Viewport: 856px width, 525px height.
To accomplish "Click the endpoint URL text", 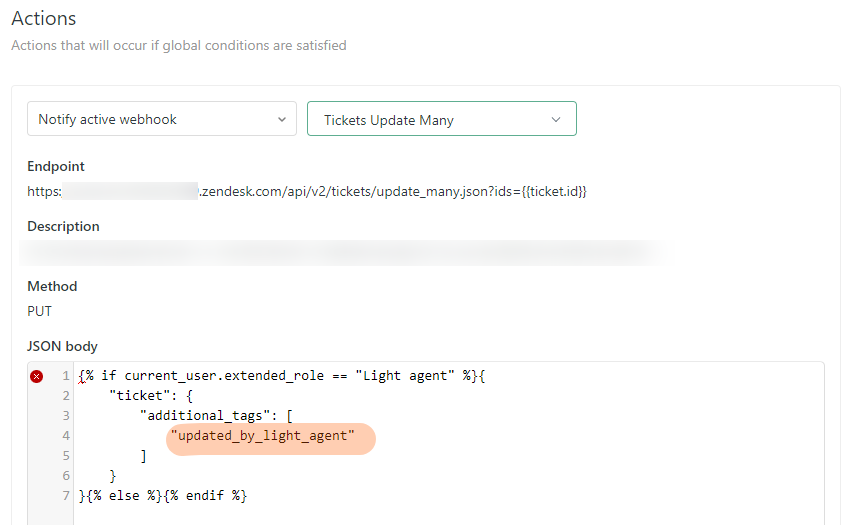I will pos(392,191).
